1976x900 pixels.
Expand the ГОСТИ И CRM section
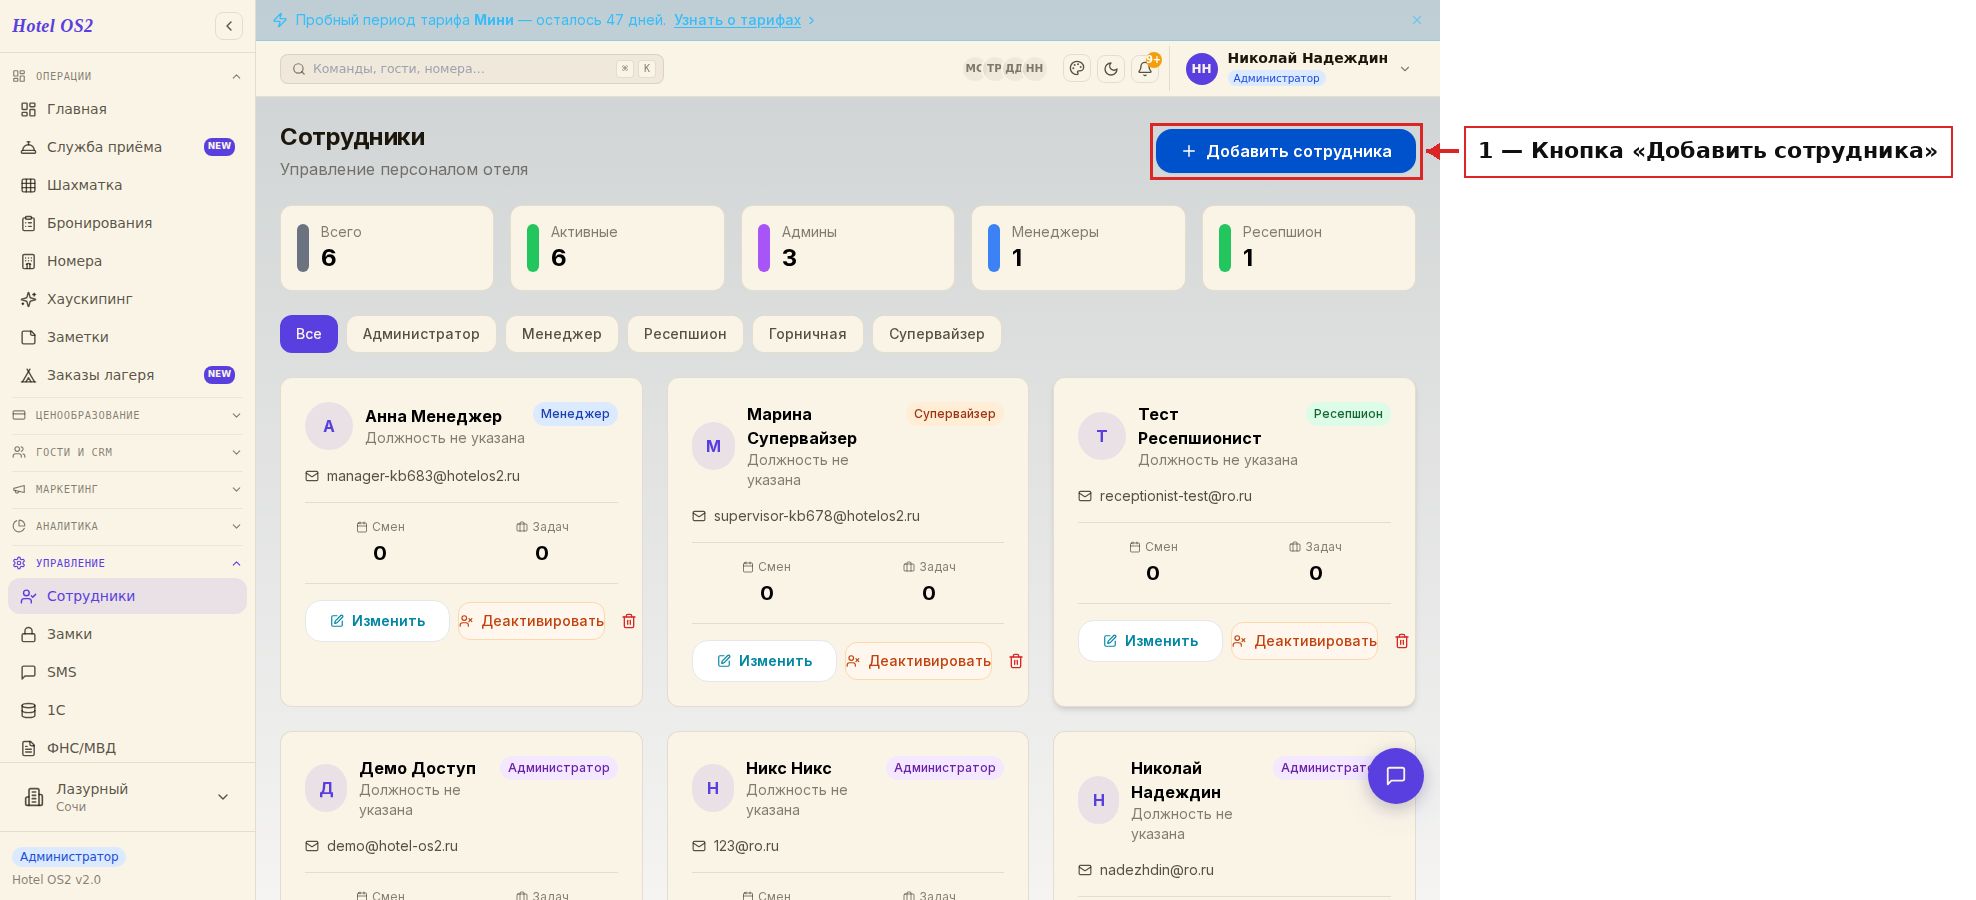coord(127,452)
